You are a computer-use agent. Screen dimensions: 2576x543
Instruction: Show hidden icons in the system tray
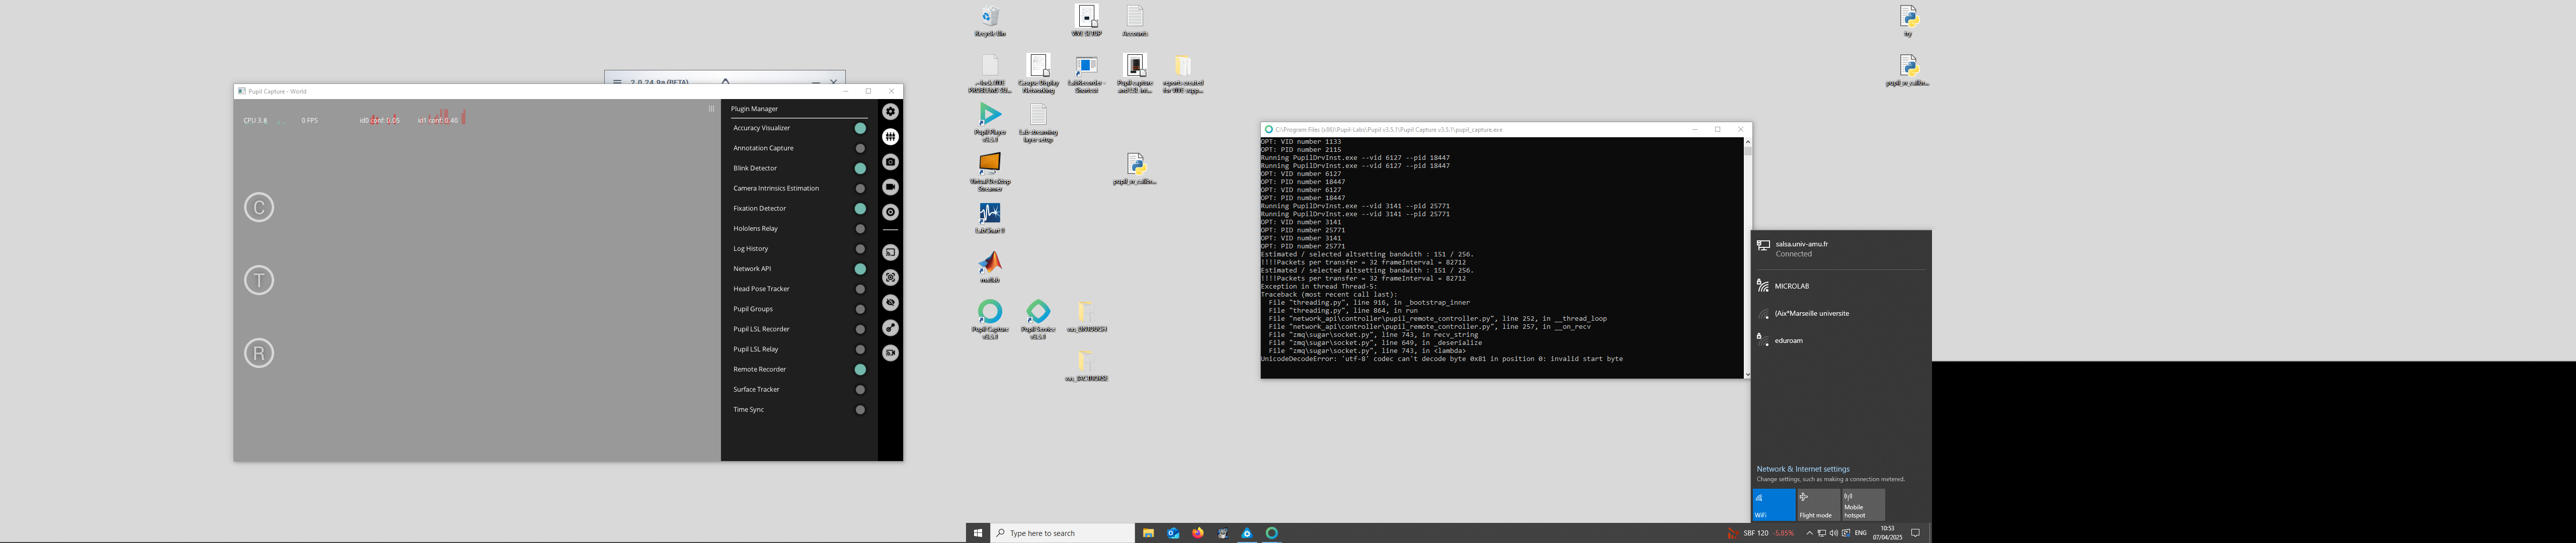(x=1809, y=533)
